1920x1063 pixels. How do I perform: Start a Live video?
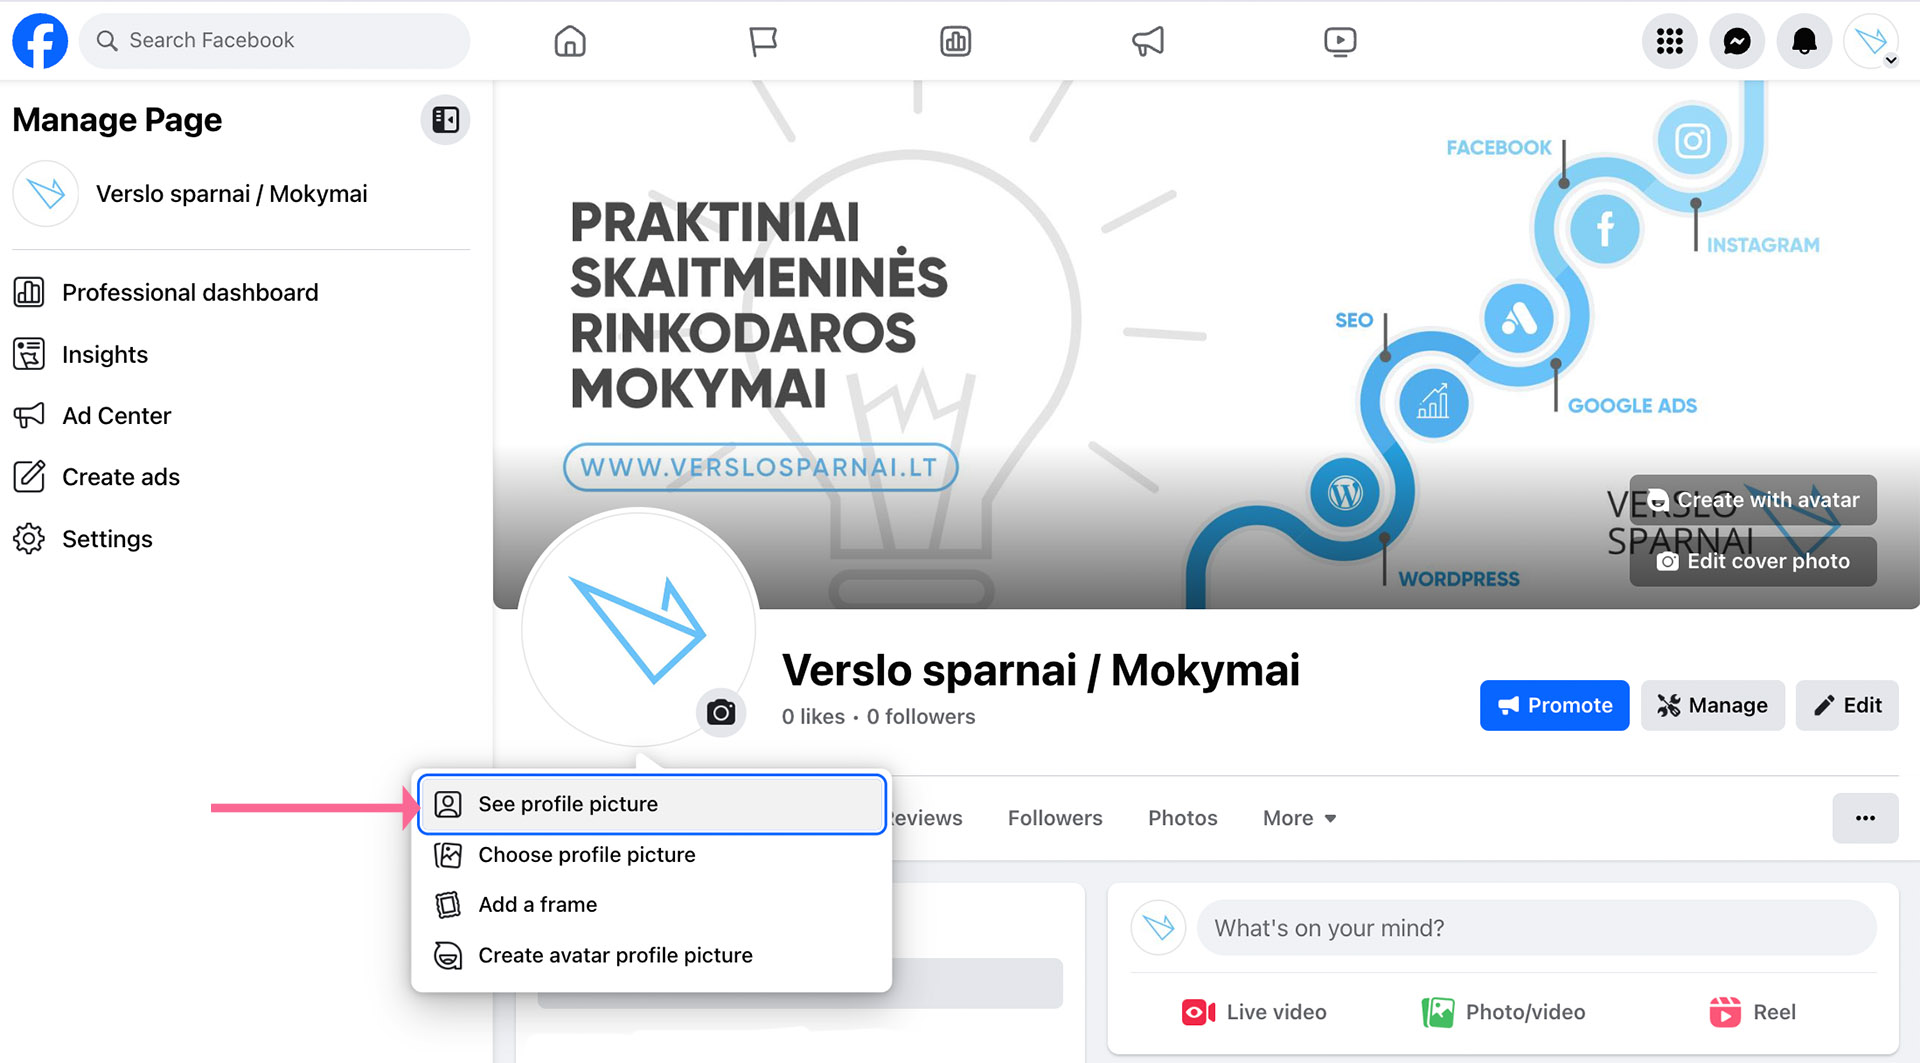(x=1254, y=1012)
